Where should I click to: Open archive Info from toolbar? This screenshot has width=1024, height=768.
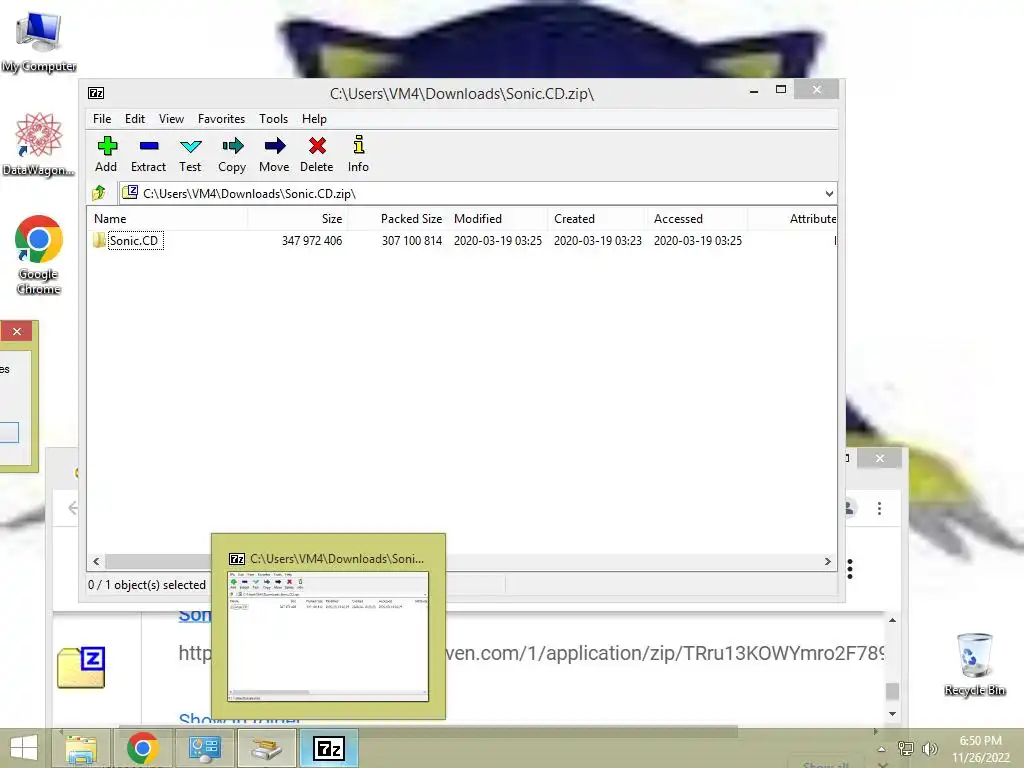358,154
